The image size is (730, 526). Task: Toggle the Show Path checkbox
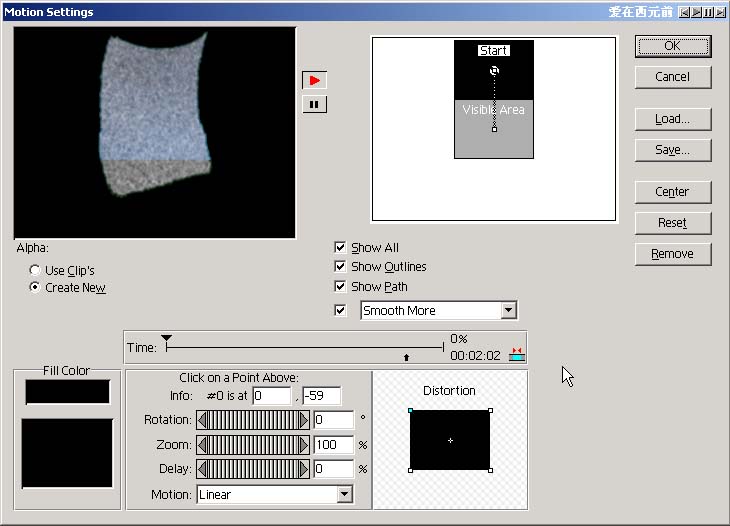coord(340,286)
